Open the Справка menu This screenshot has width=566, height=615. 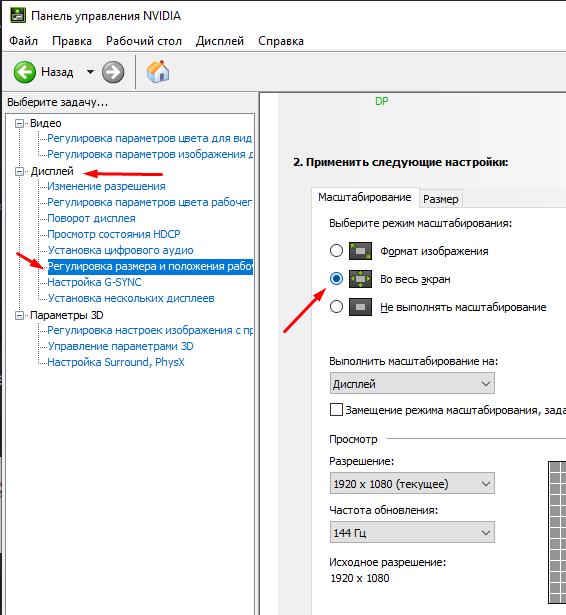coord(281,41)
